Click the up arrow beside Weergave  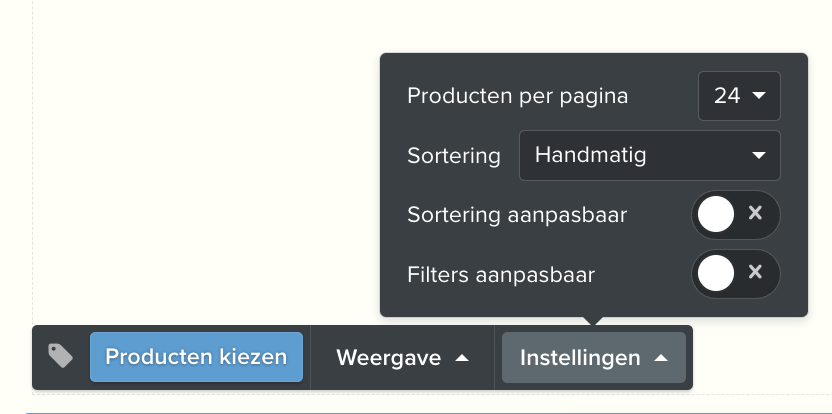(462, 358)
